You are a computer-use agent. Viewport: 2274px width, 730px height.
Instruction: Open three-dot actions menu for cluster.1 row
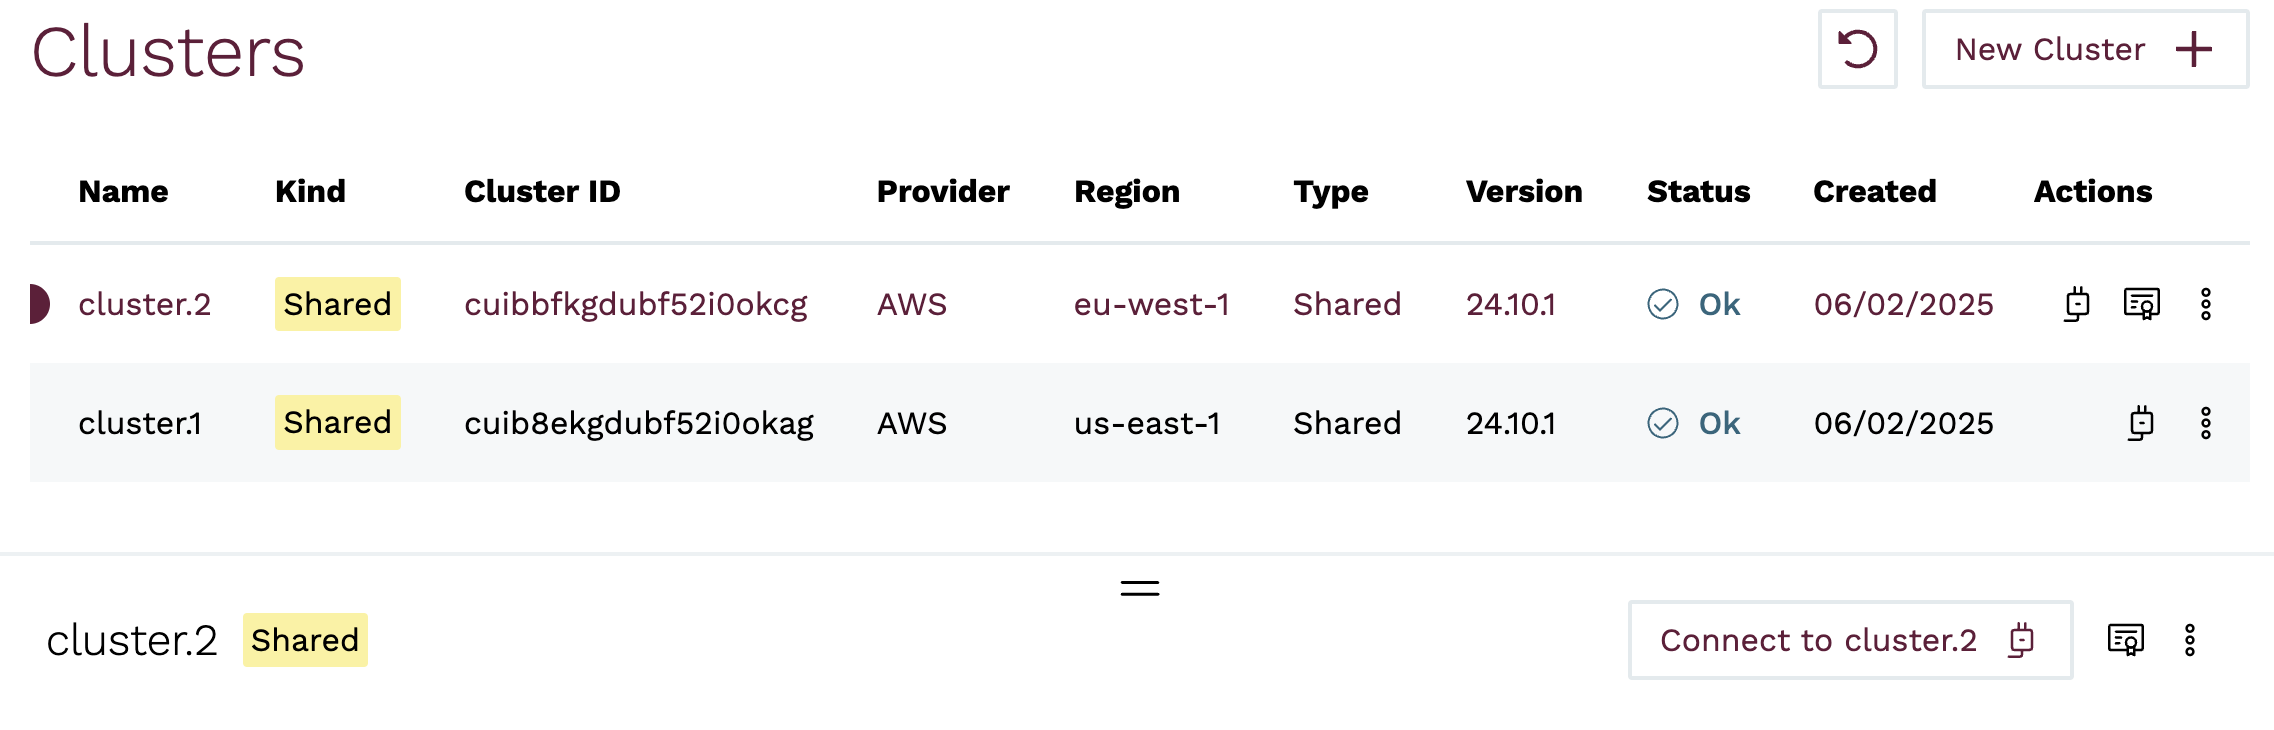[2205, 423]
